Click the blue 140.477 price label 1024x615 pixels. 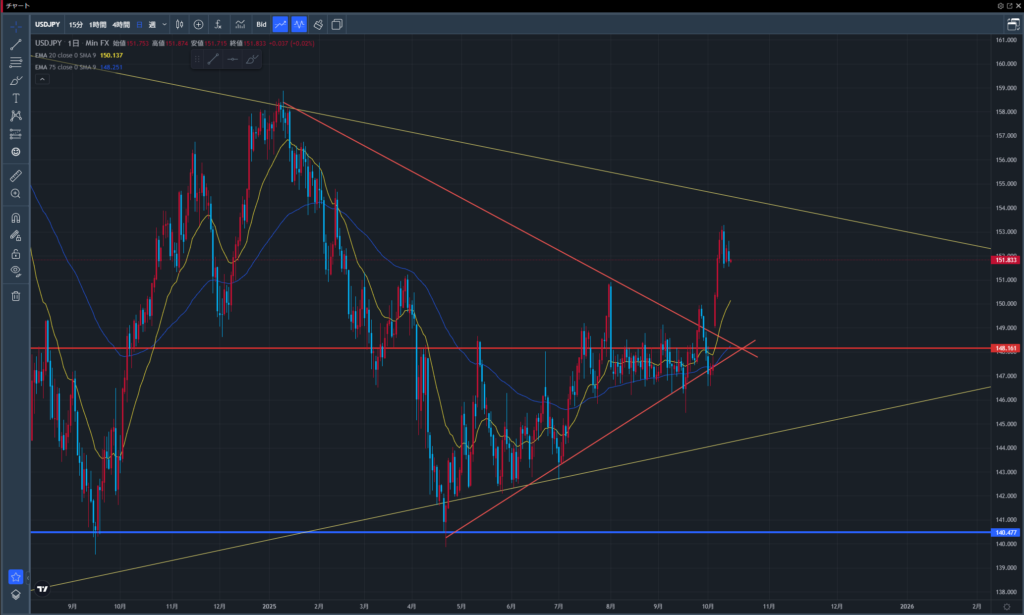tap(1006, 533)
